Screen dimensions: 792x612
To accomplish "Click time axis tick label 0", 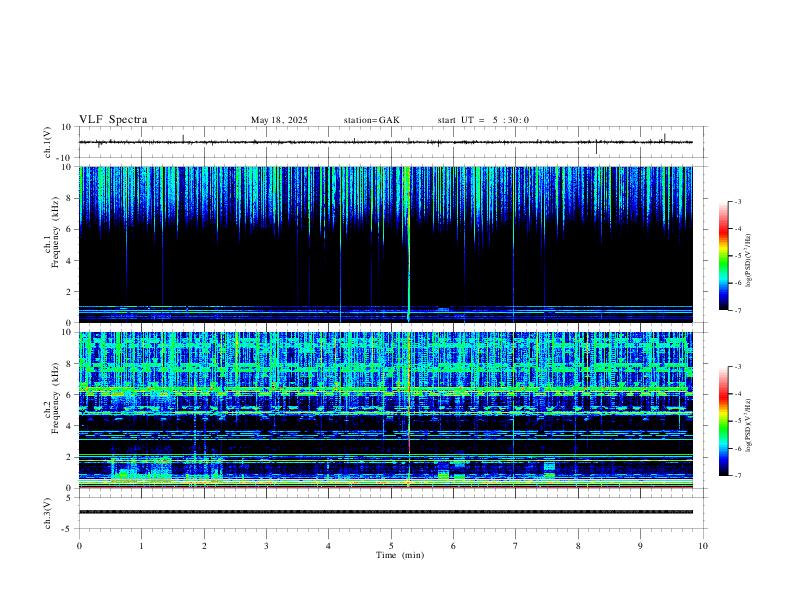I will coord(79,546).
